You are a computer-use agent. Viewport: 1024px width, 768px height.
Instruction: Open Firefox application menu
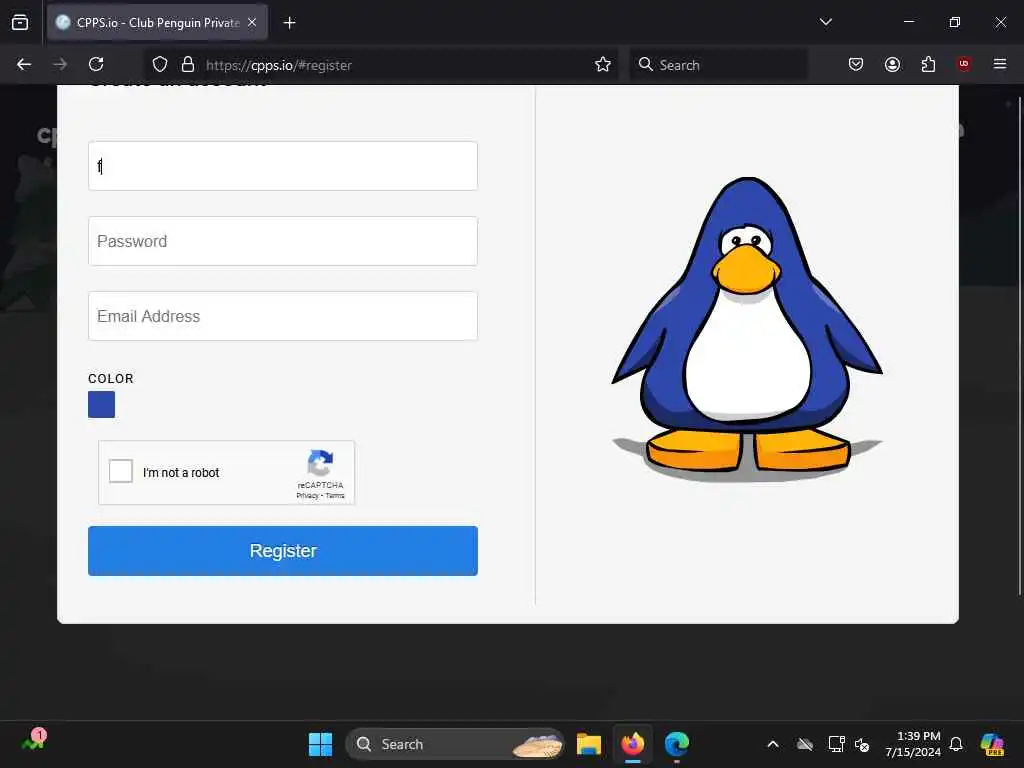(1000, 64)
